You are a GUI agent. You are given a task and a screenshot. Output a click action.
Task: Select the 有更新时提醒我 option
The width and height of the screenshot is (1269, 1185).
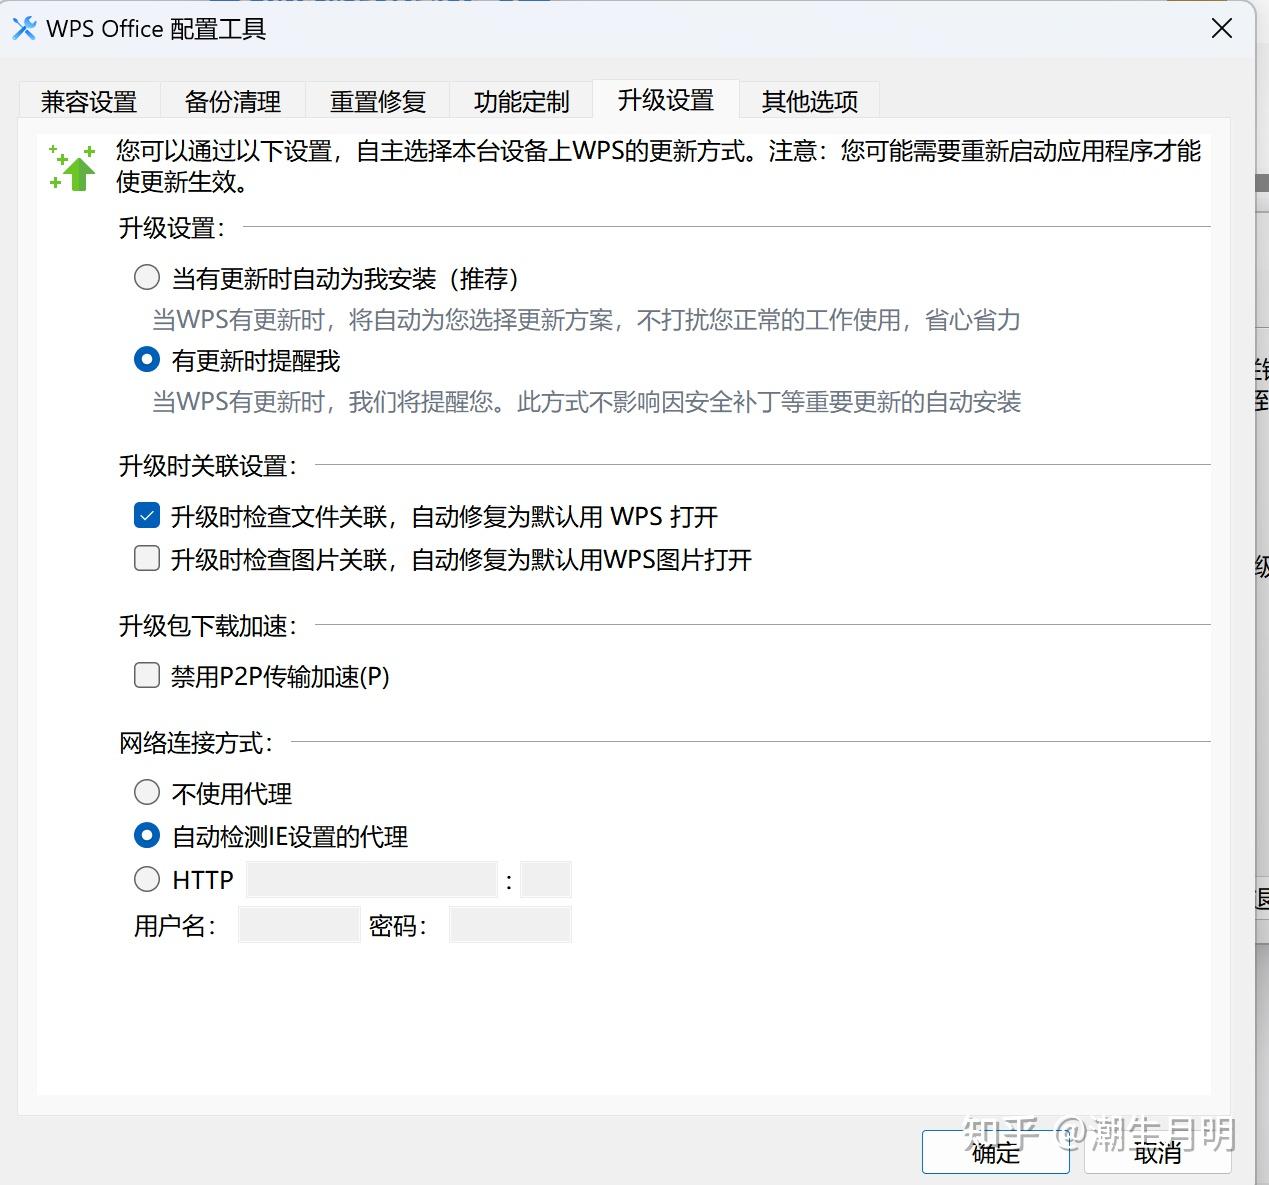click(x=147, y=359)
